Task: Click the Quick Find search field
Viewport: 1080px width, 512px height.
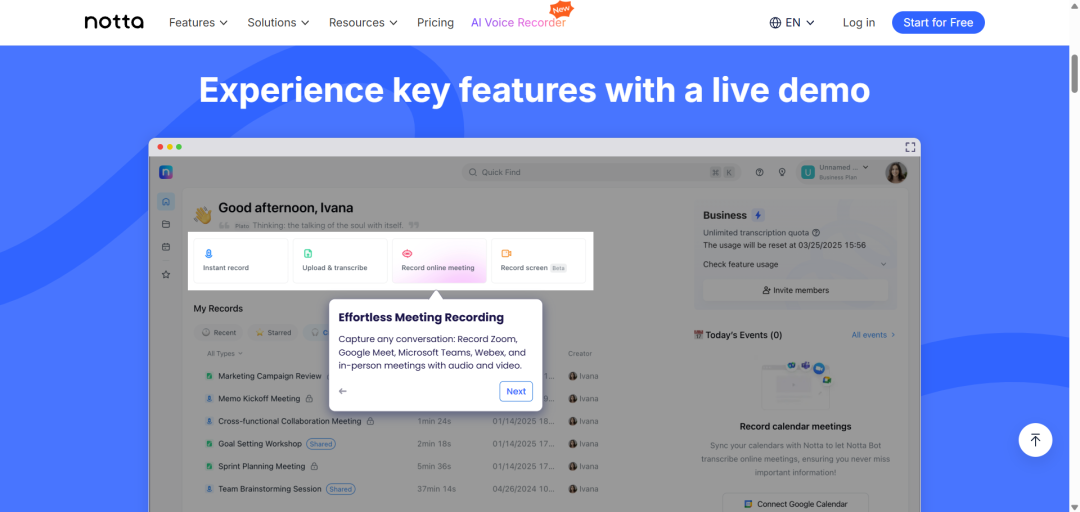Action: click(601, 172)
